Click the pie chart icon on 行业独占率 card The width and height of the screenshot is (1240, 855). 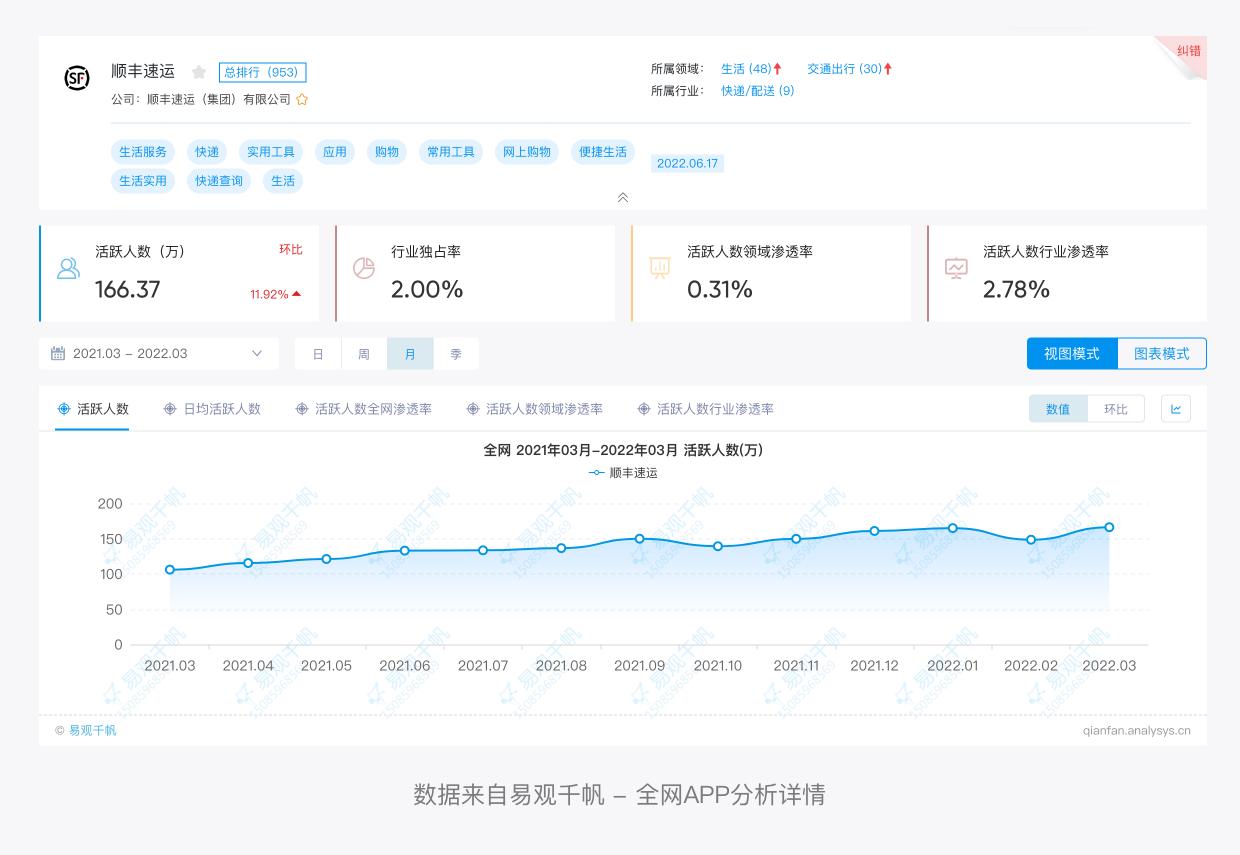pyautogui.click(x=365, y=267)
